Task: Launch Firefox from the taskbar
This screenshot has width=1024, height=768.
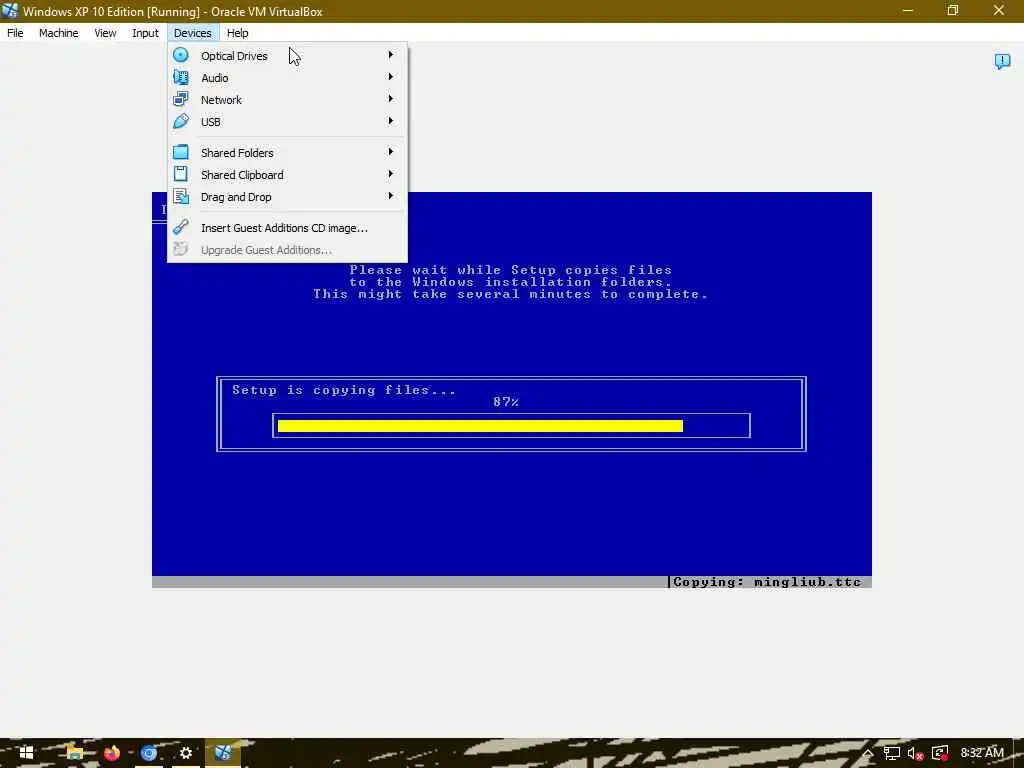Action: (x=112, y=753)
